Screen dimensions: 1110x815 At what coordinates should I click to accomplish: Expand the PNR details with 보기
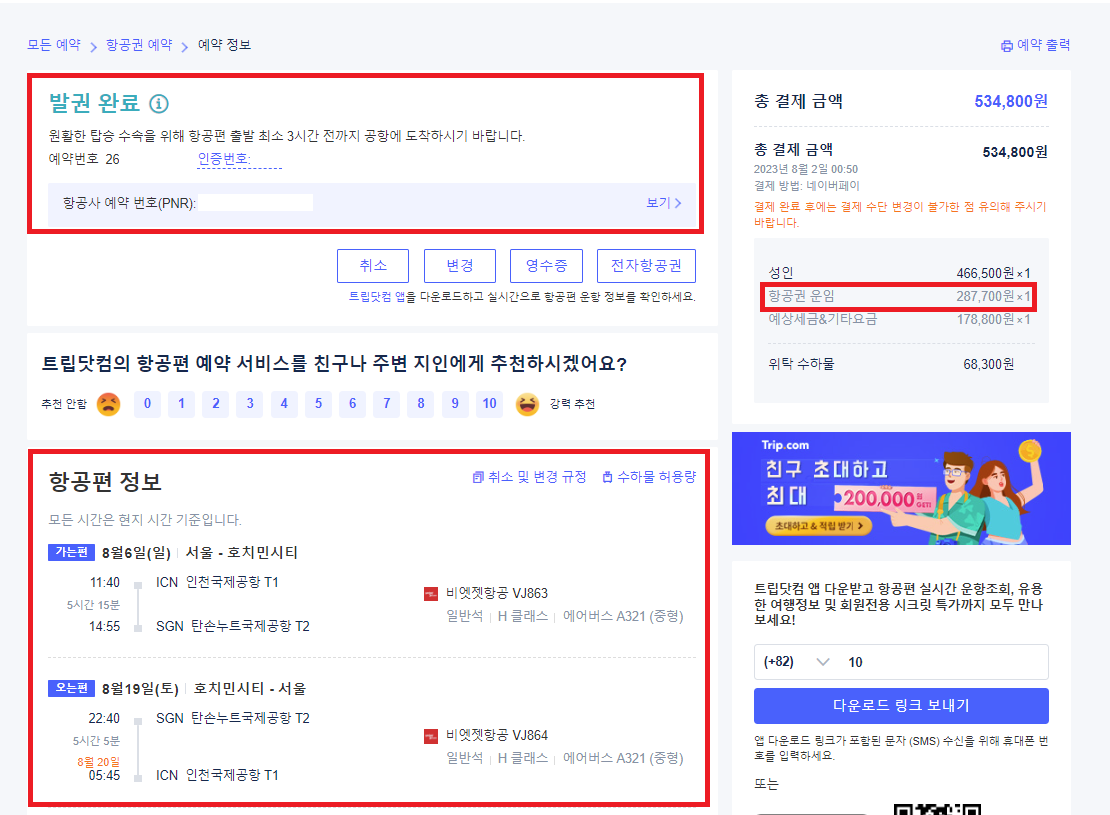point(663,203)
